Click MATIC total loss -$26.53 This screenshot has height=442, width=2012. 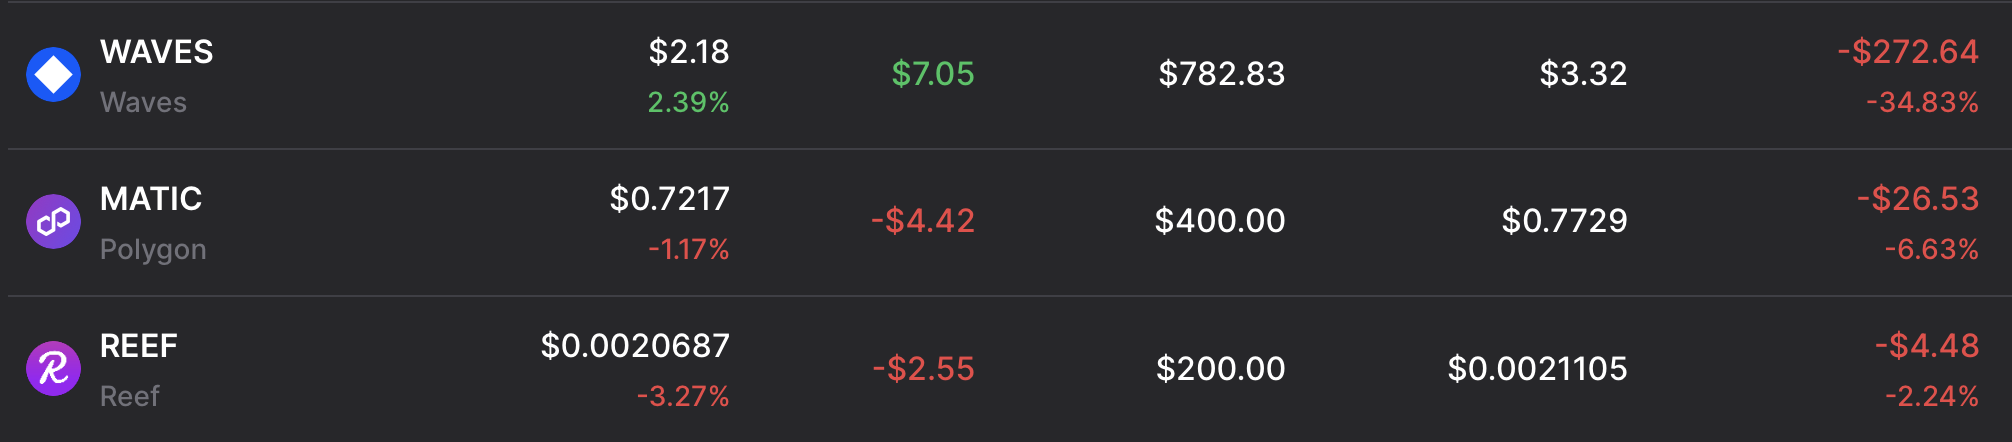1918,199
